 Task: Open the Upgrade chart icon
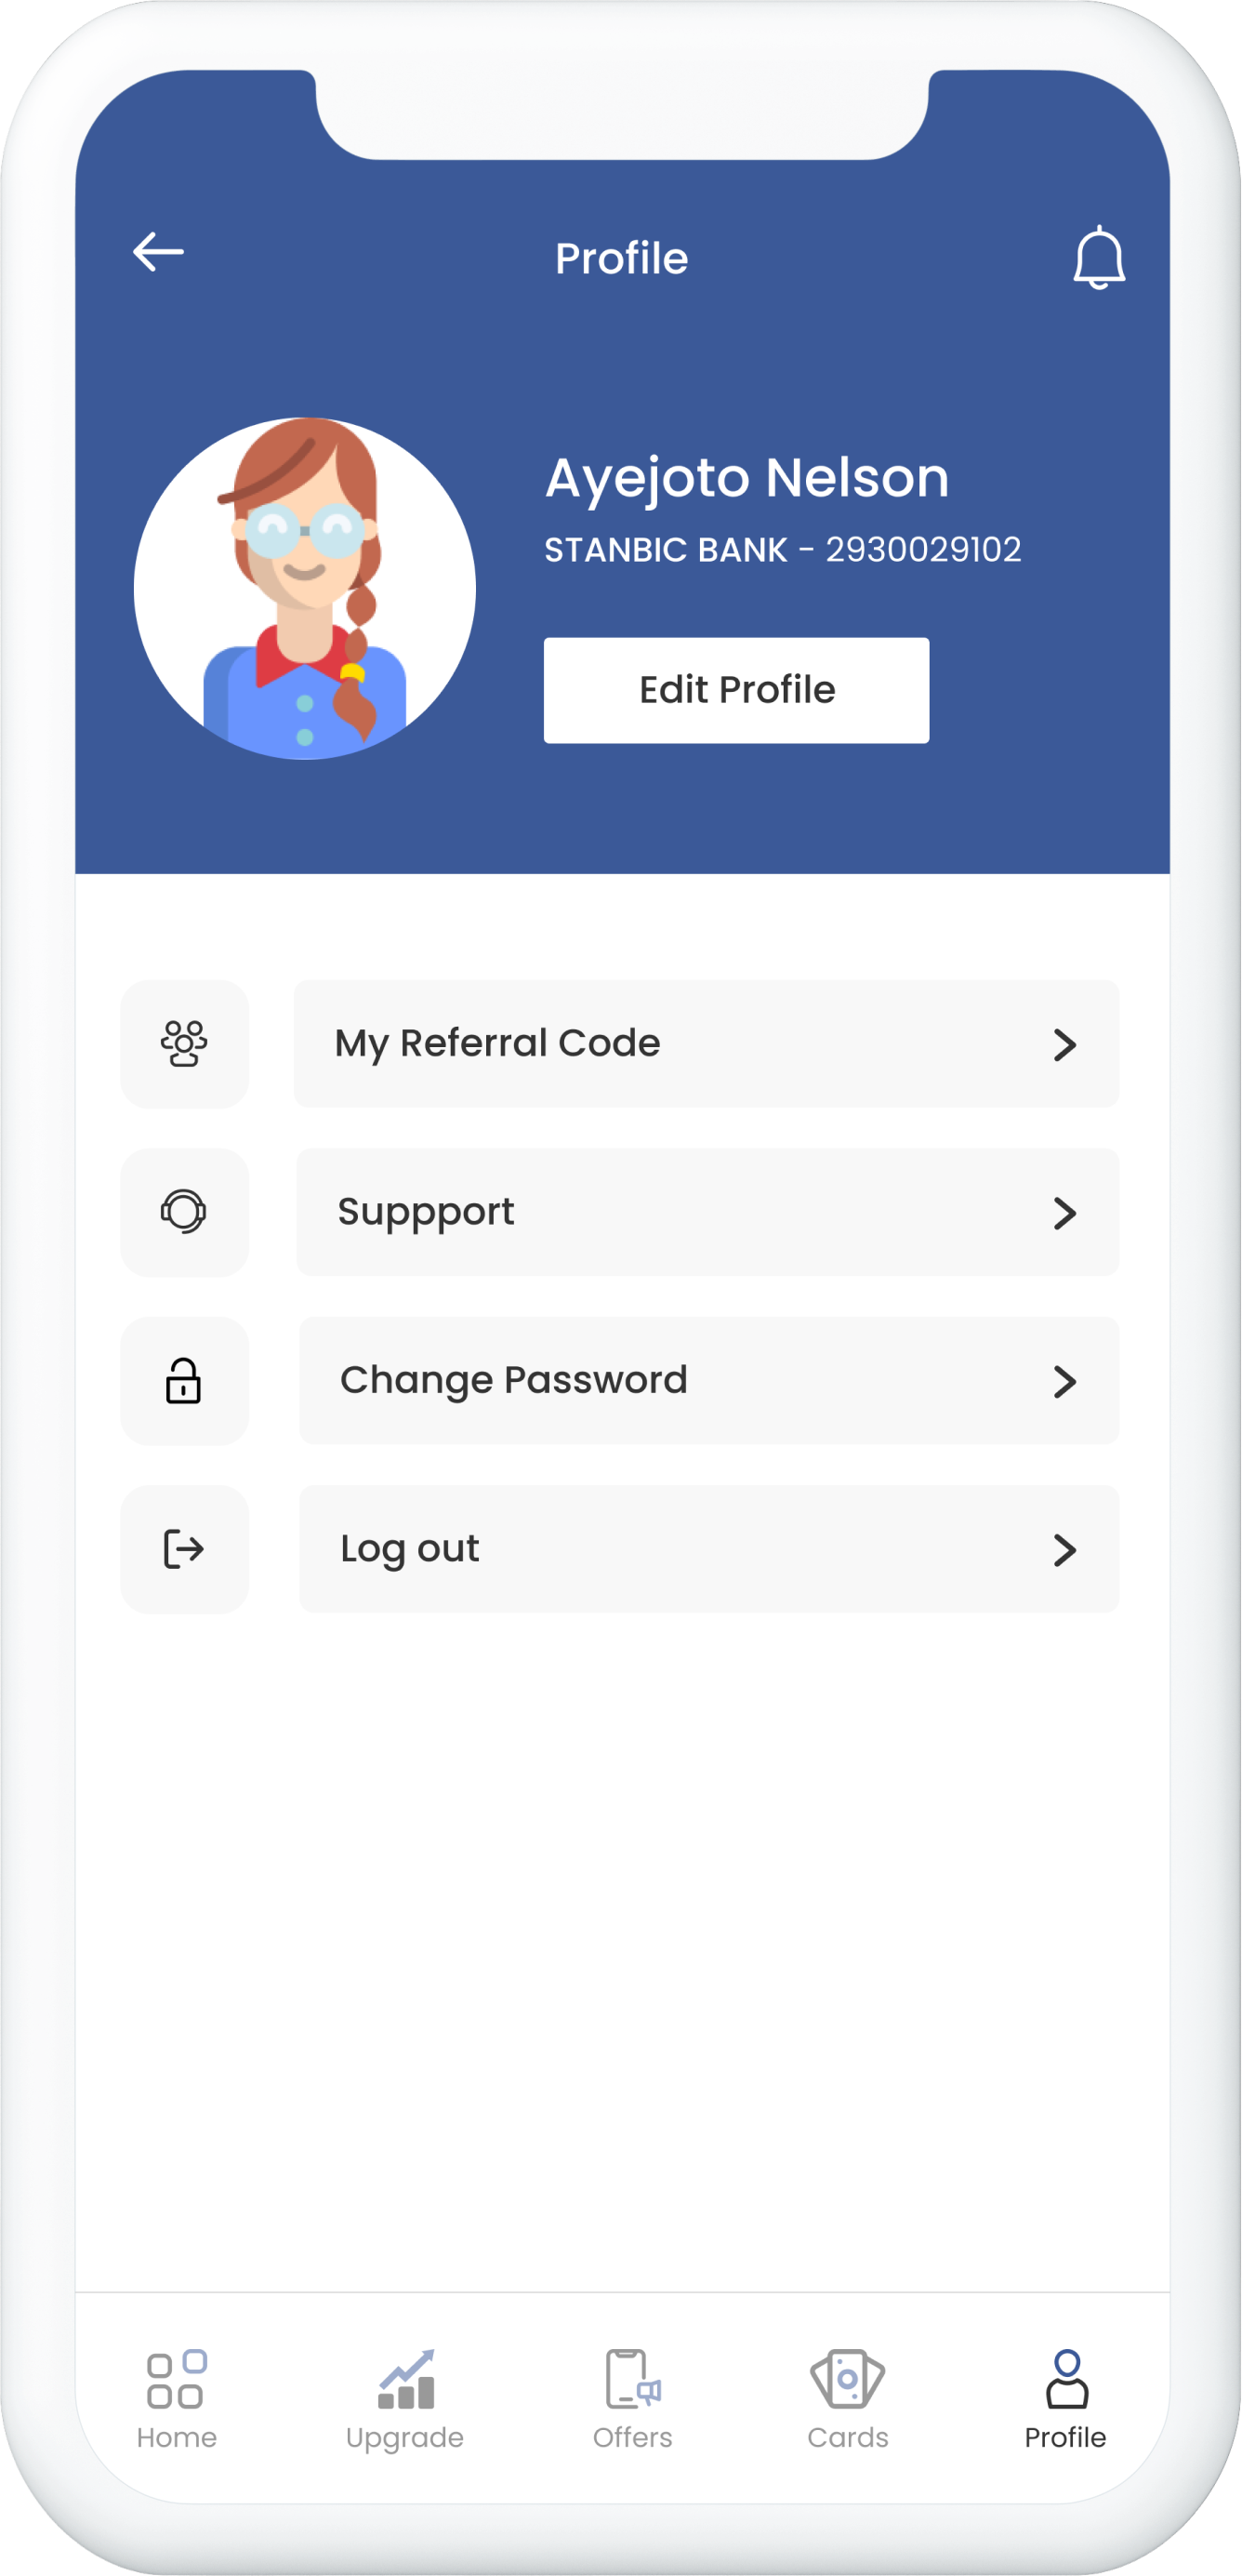(x=405, y=2380)
